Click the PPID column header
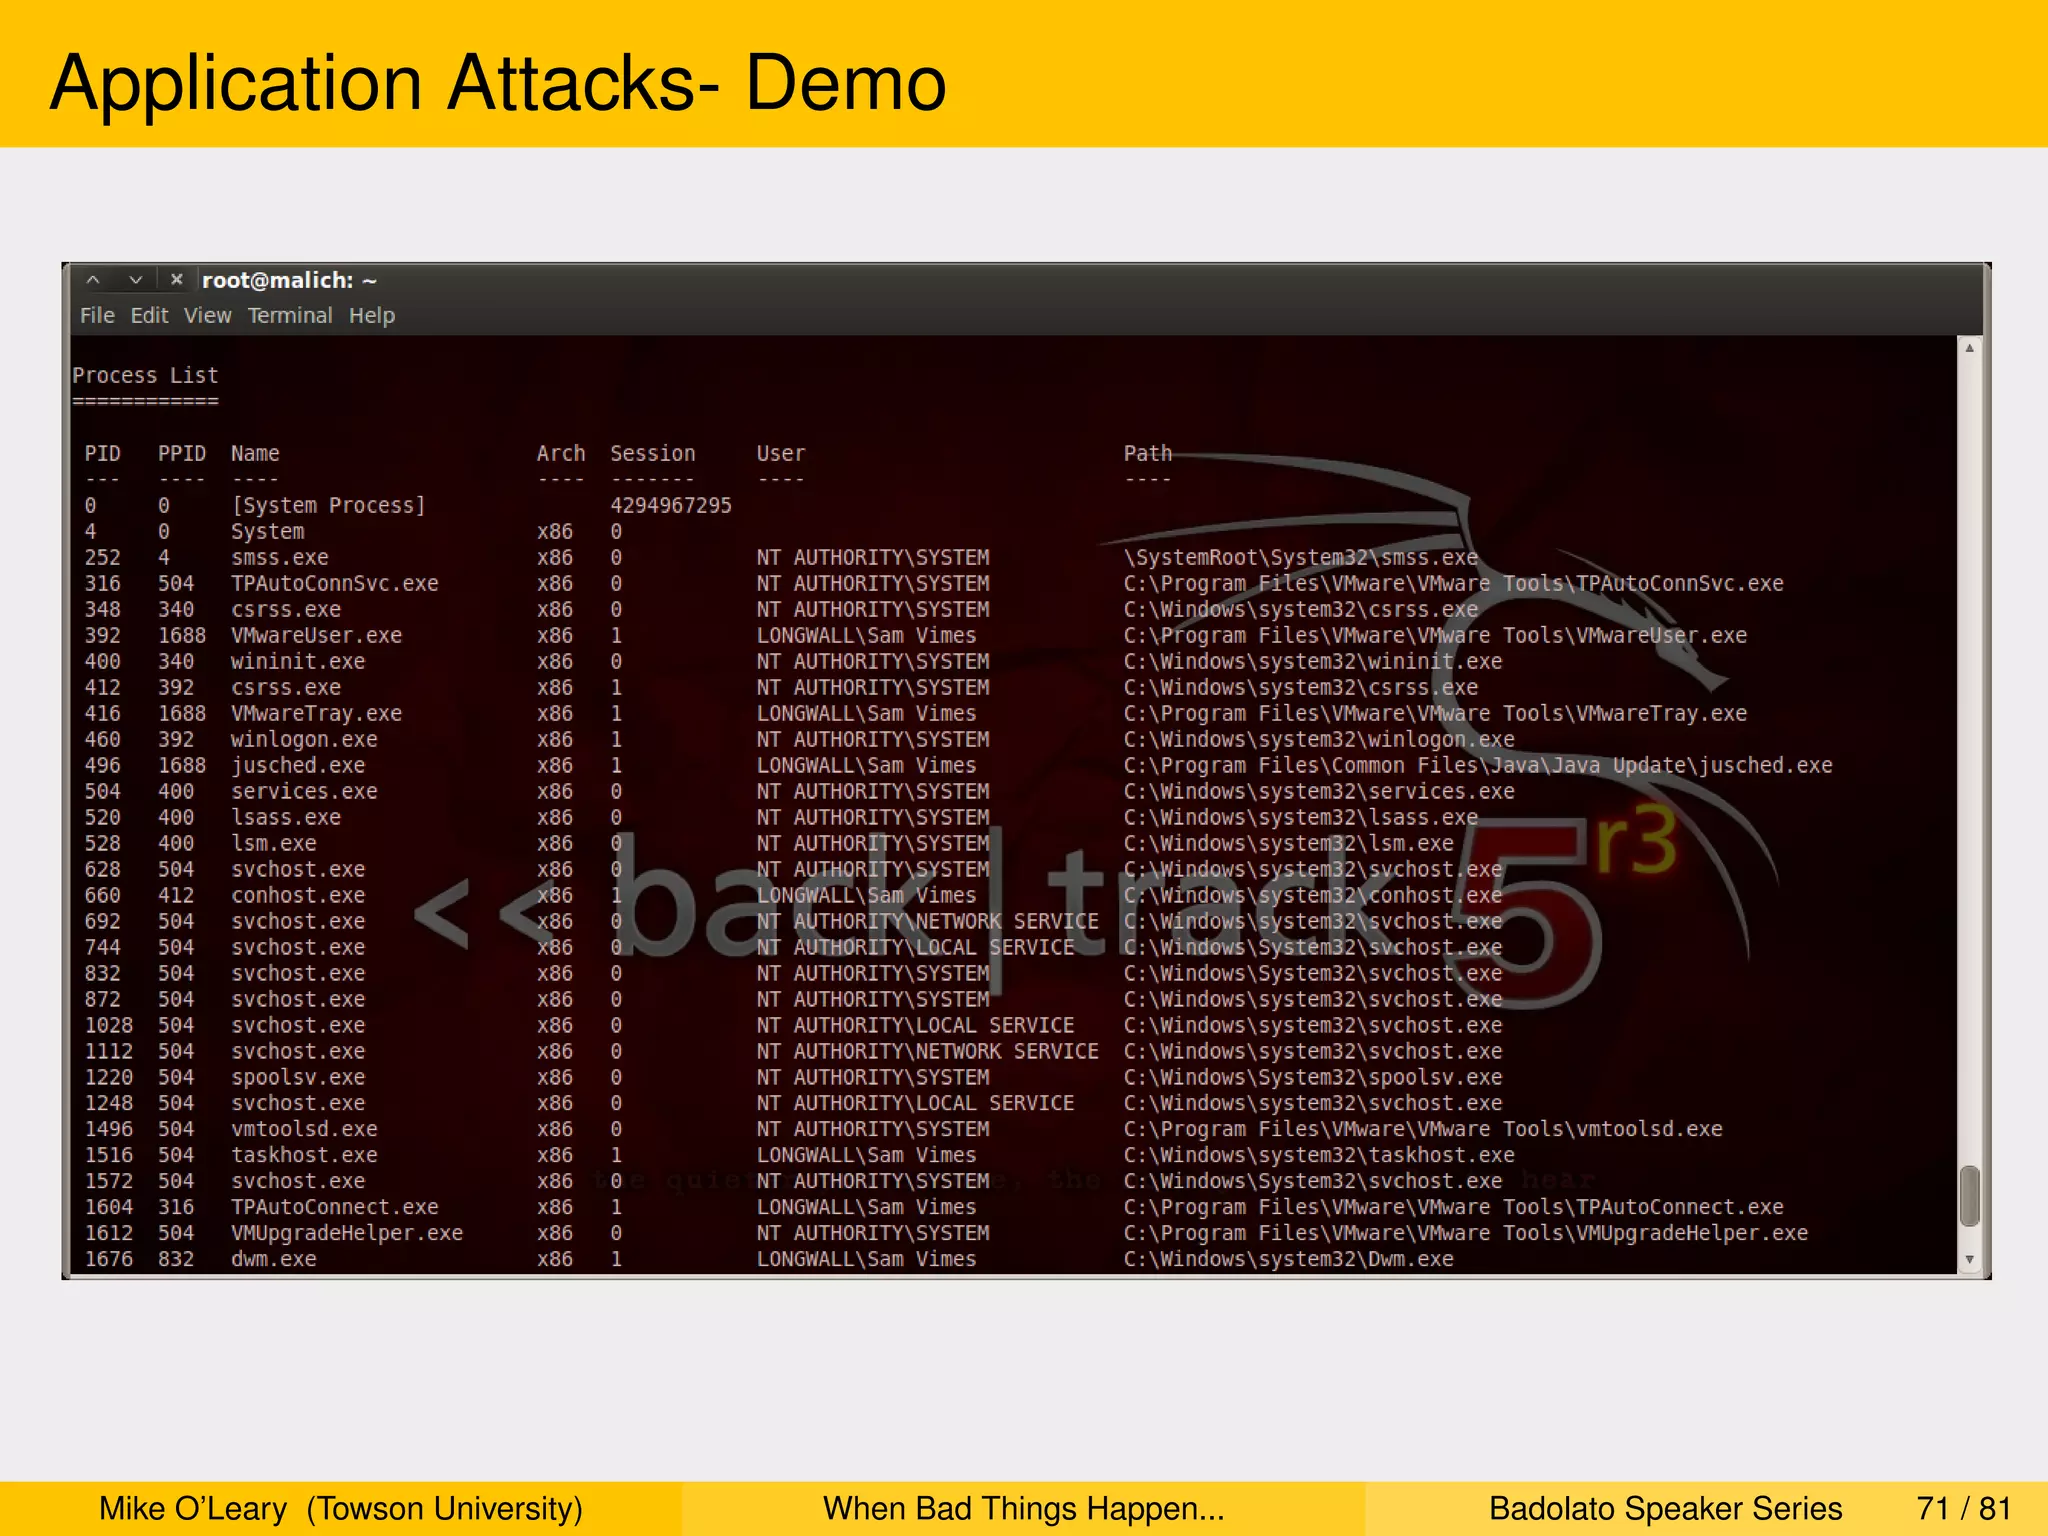Viewport: 2048px width, 1536px height. [182, 454]
